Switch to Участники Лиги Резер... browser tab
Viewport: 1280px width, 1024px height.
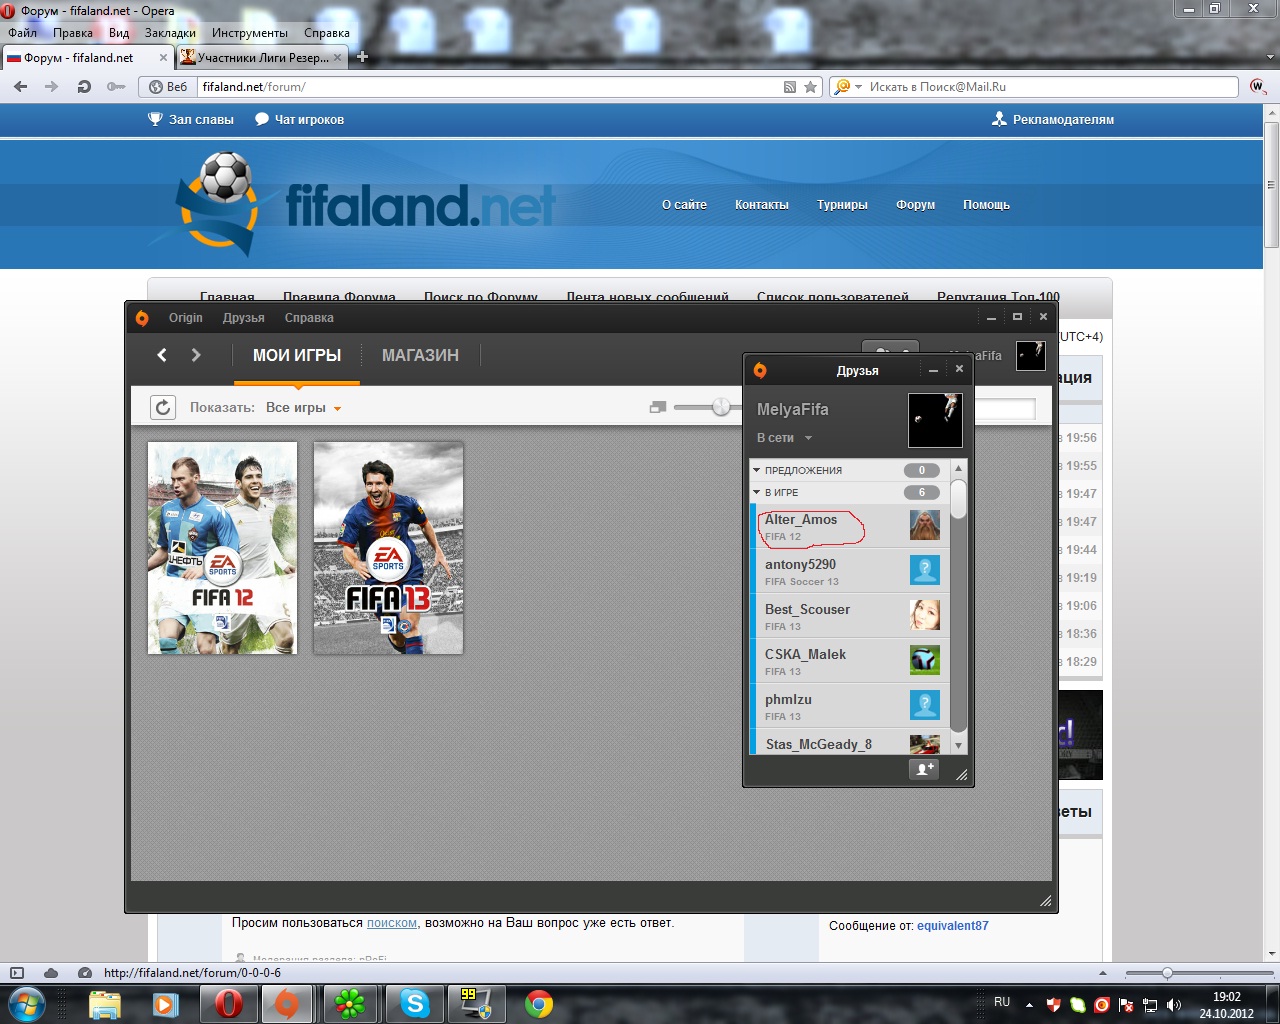click(x=262, y=57)
